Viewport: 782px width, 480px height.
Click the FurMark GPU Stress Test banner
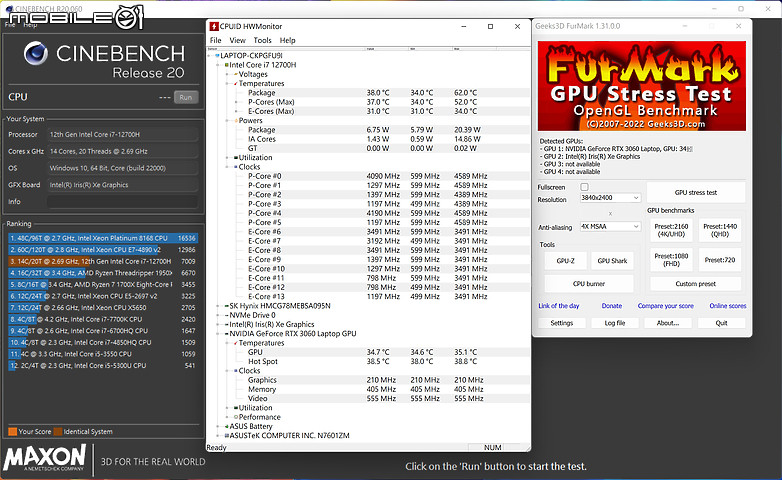pyautogui.click(x=641, y=86)
